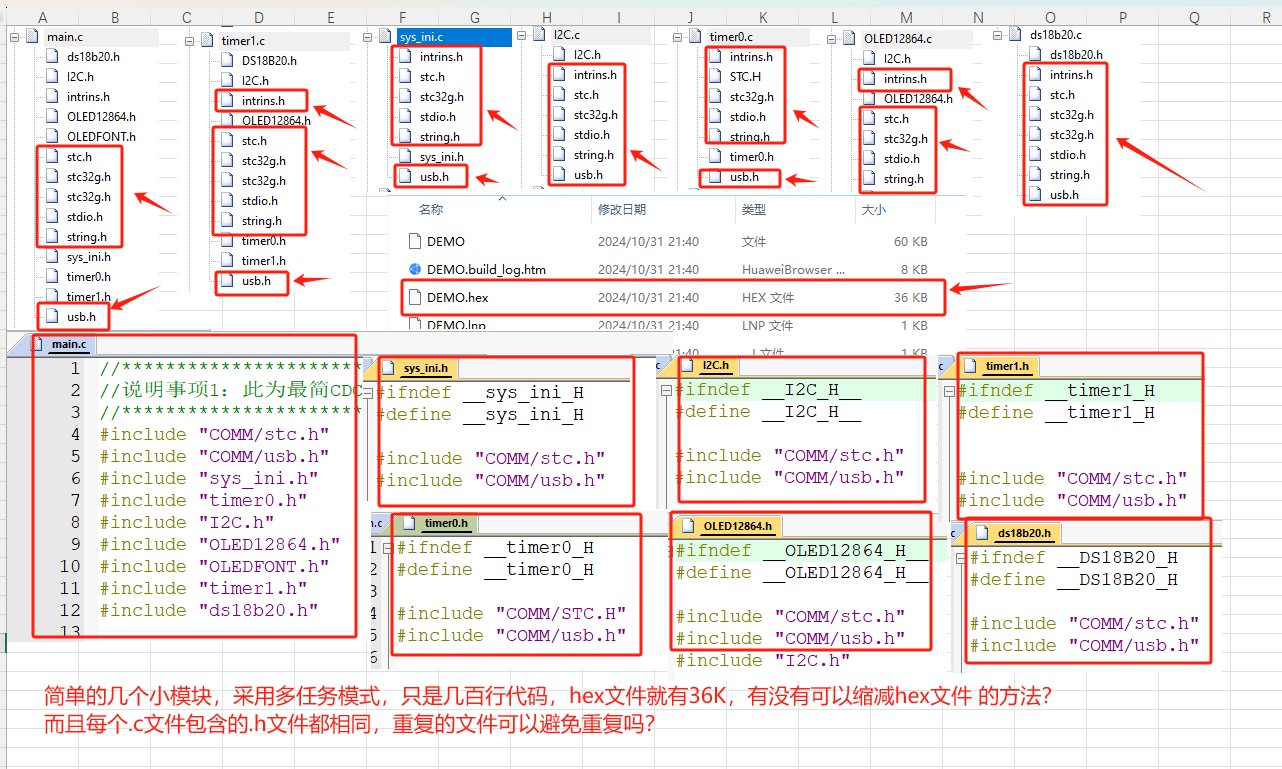Click the DEMO.hex file icon
Image resolution: width=1282 pixels, height=769 pixels.
(416, 297)
